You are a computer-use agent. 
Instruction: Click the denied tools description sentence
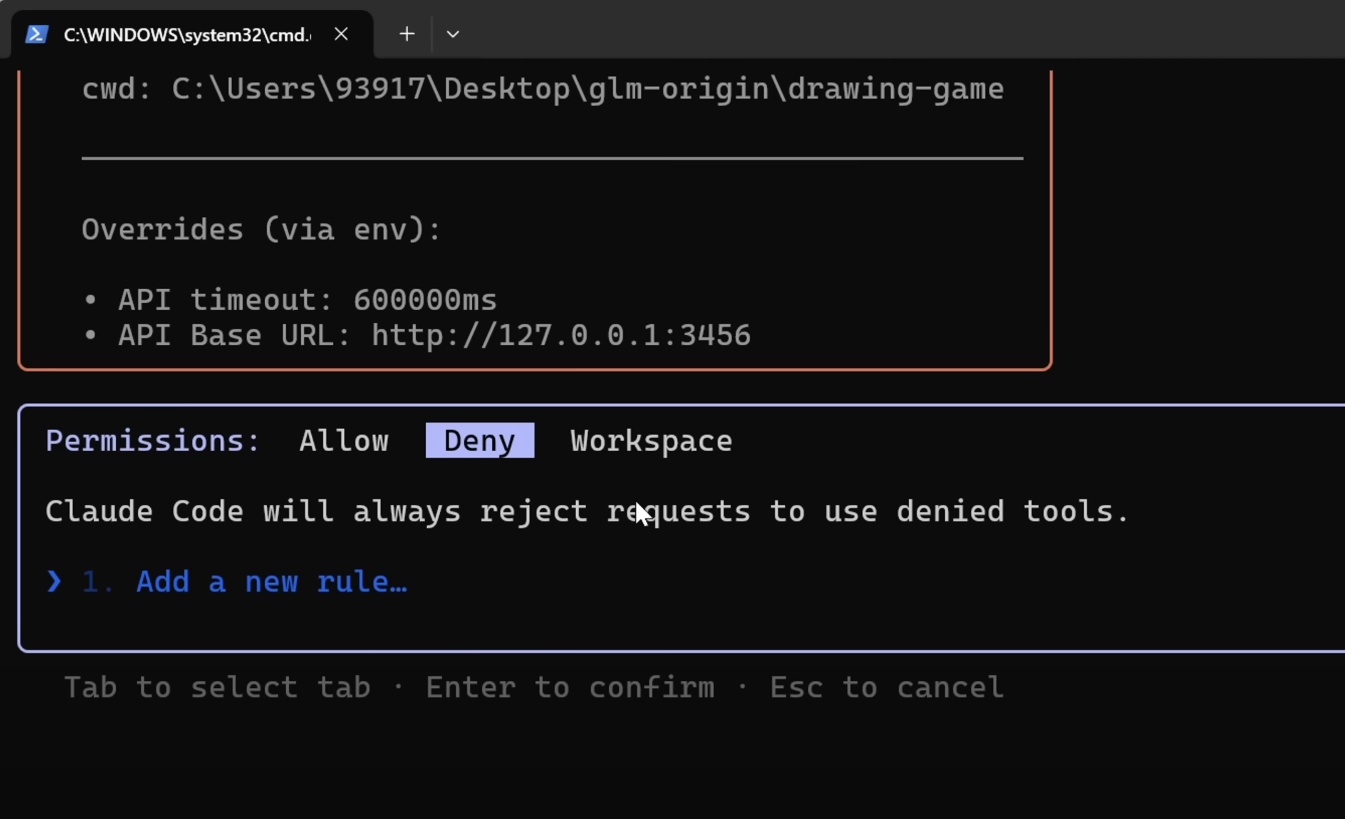pyautogui.click(x=587, y=512)
